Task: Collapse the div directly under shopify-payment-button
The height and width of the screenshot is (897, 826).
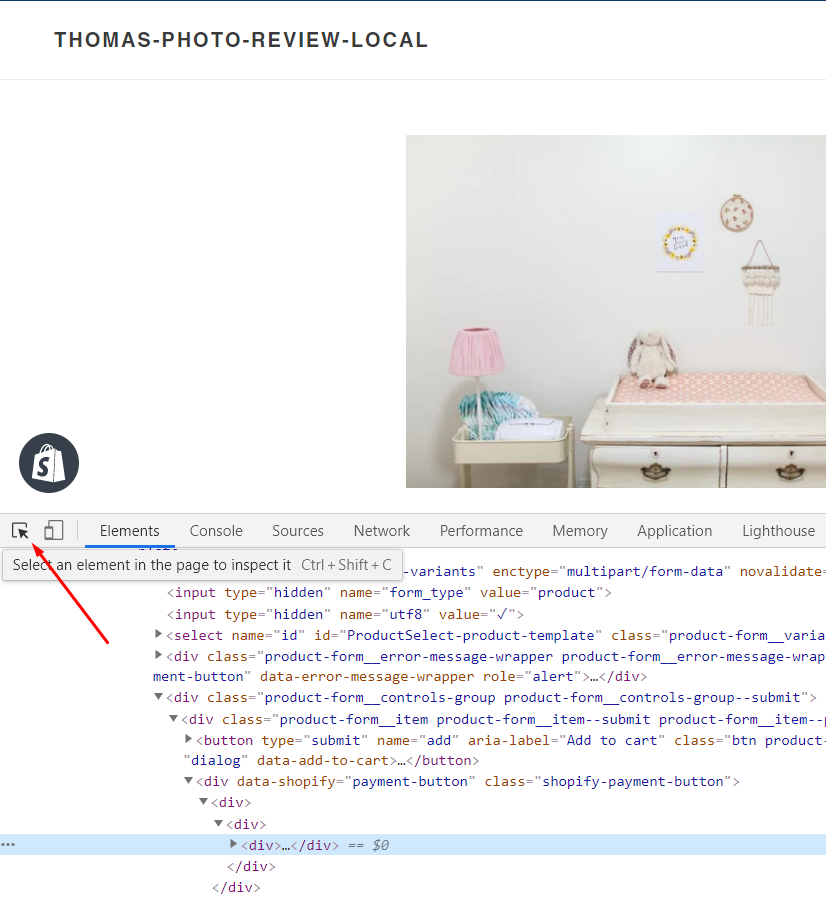Action: 203,801
